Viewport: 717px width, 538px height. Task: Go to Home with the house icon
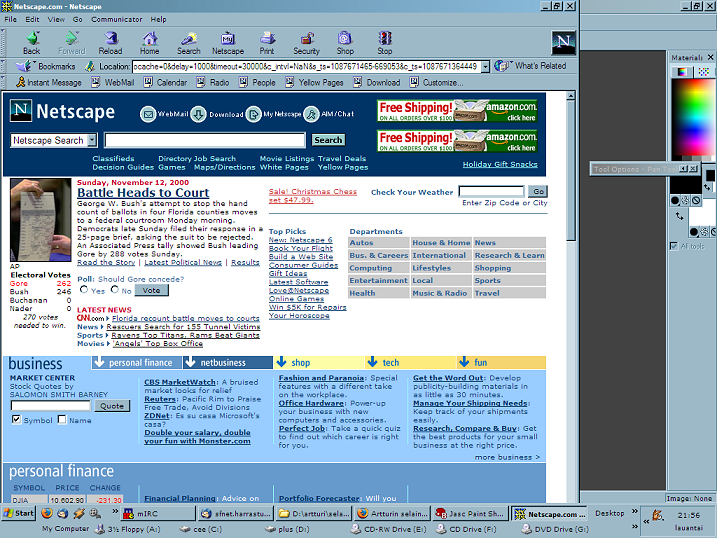[150, 43]
